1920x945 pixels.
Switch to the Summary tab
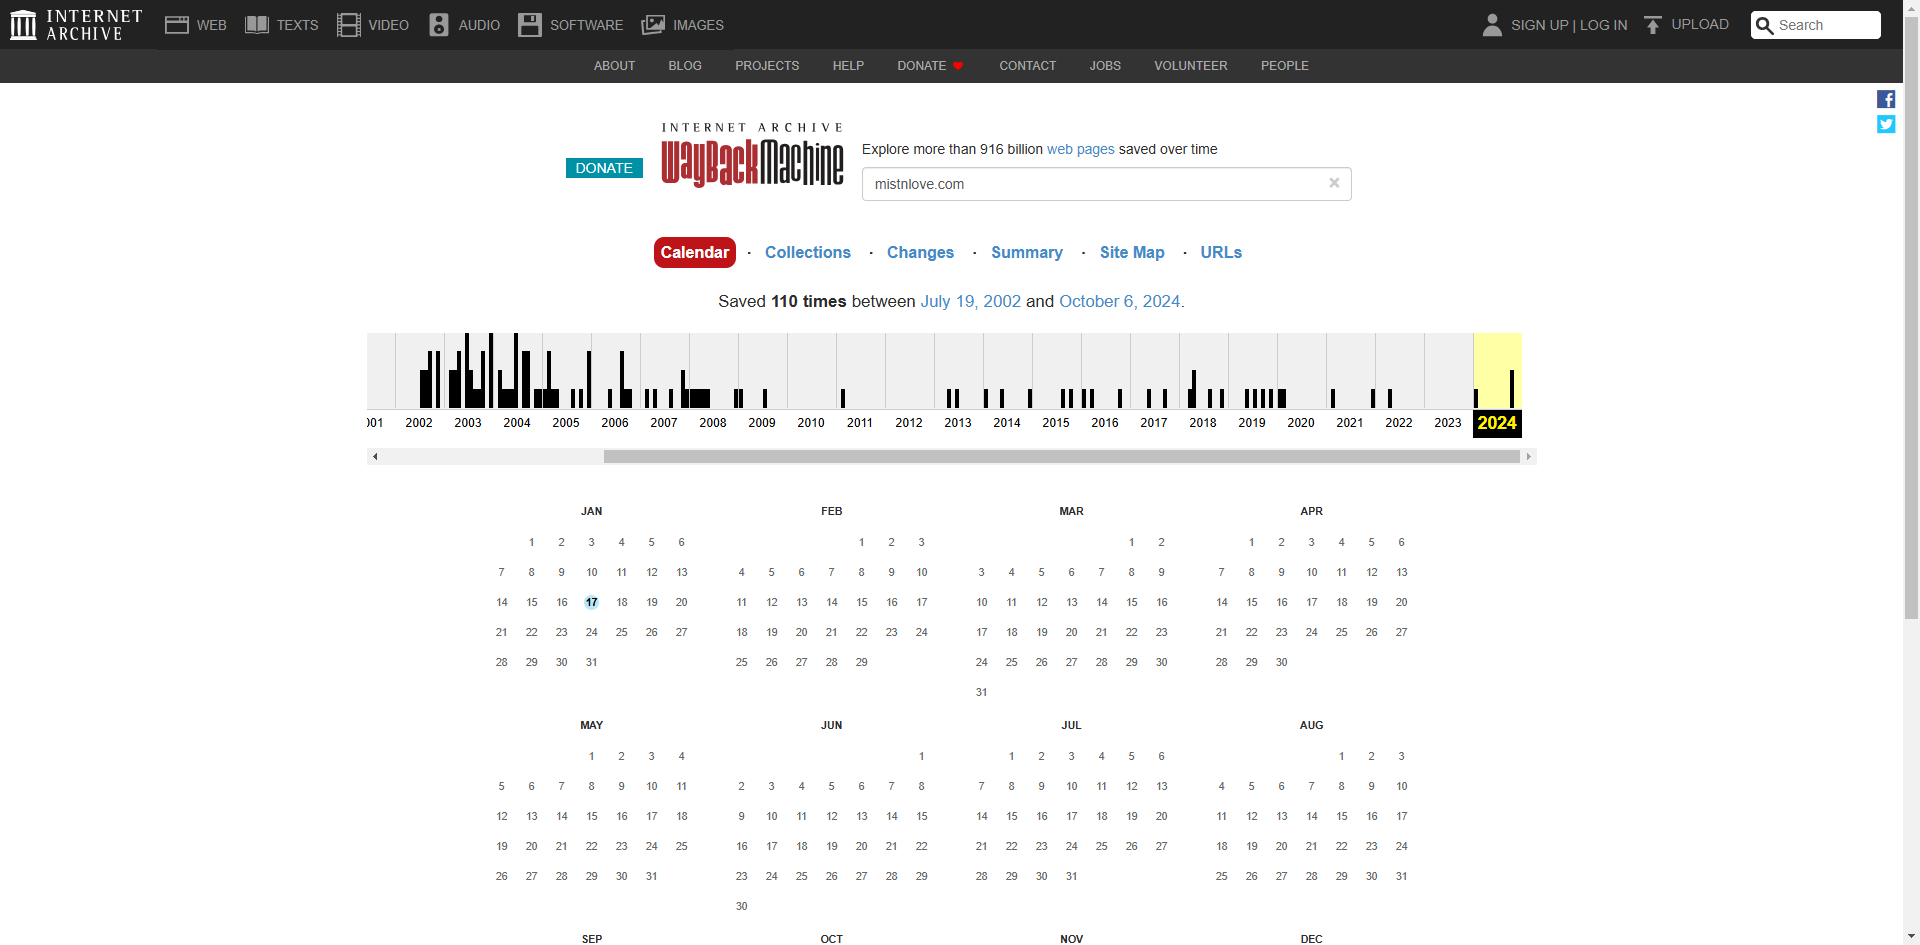(x=1027, y=252)
